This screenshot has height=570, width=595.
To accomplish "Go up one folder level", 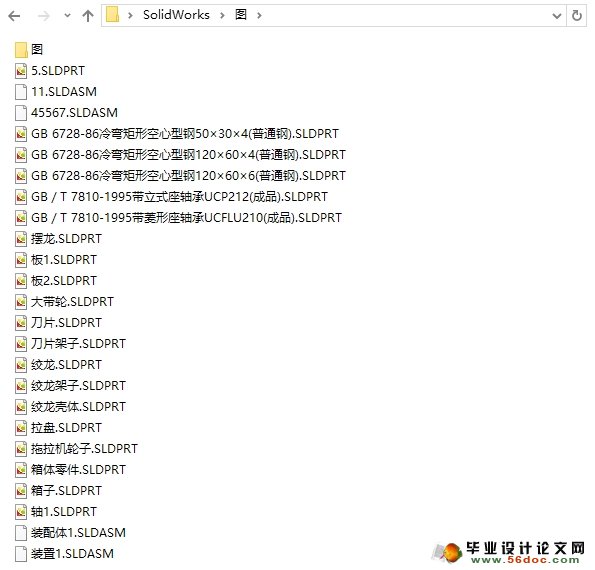I will (88, 16).
